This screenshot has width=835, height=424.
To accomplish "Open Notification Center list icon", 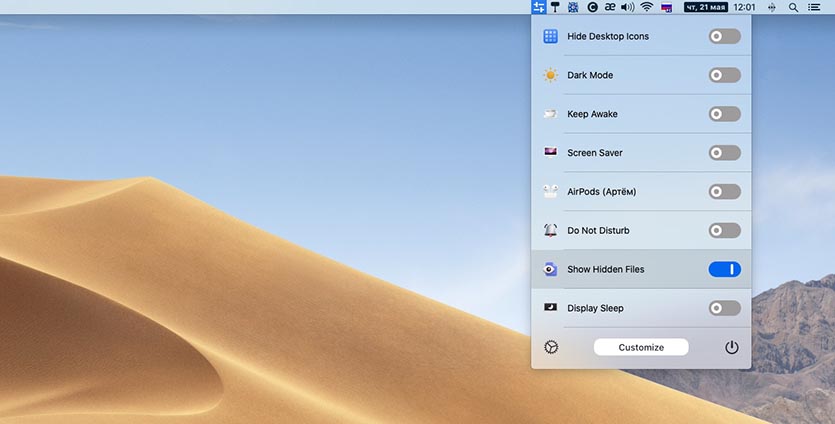I will [x=816, y=7].
